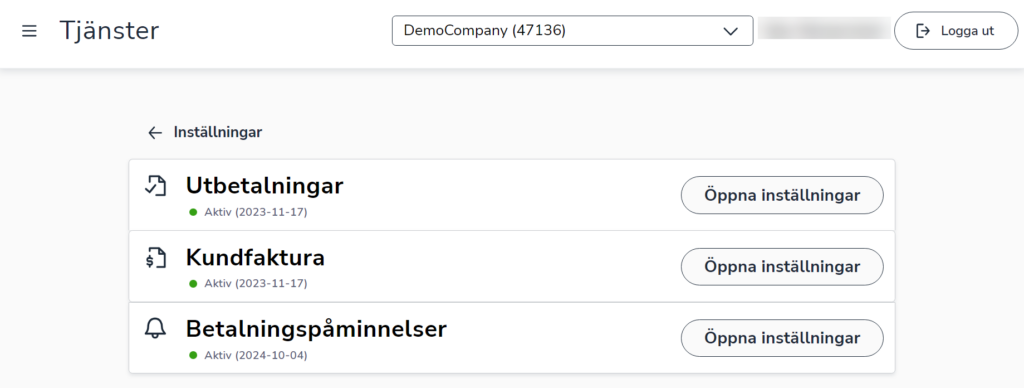Go back via Inställningar link

[x=217, y=133]
